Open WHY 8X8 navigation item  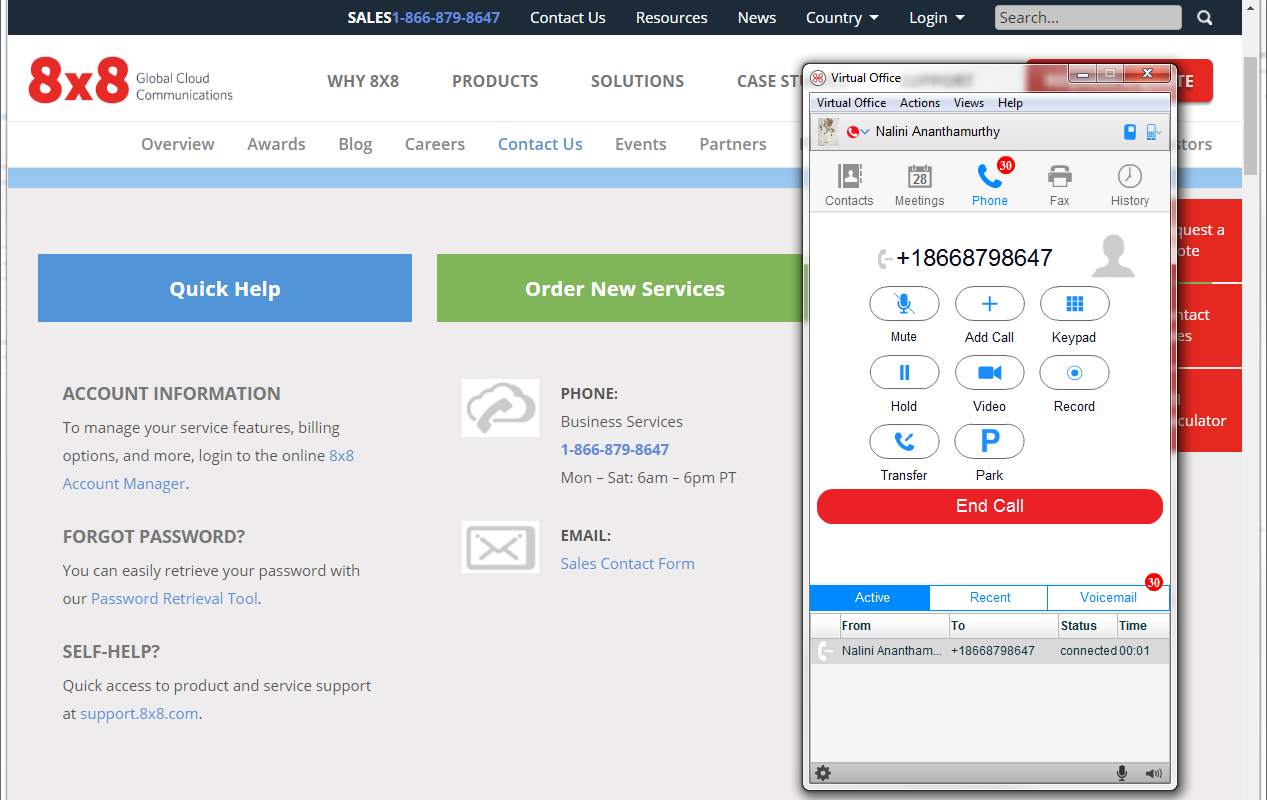(x=363, y=81)
